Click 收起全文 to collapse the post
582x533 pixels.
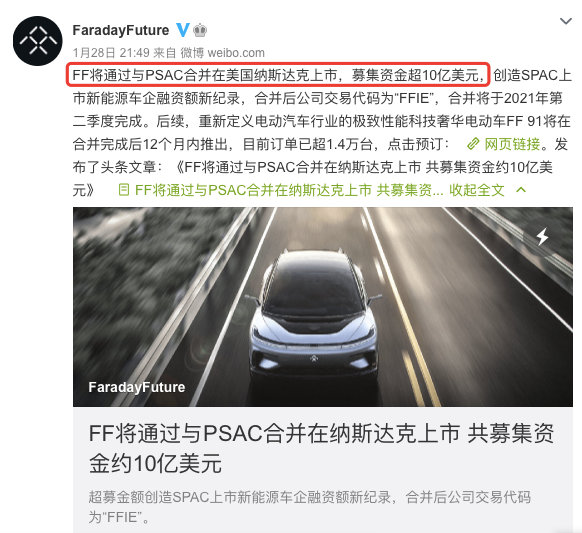(x=477, y=190)
